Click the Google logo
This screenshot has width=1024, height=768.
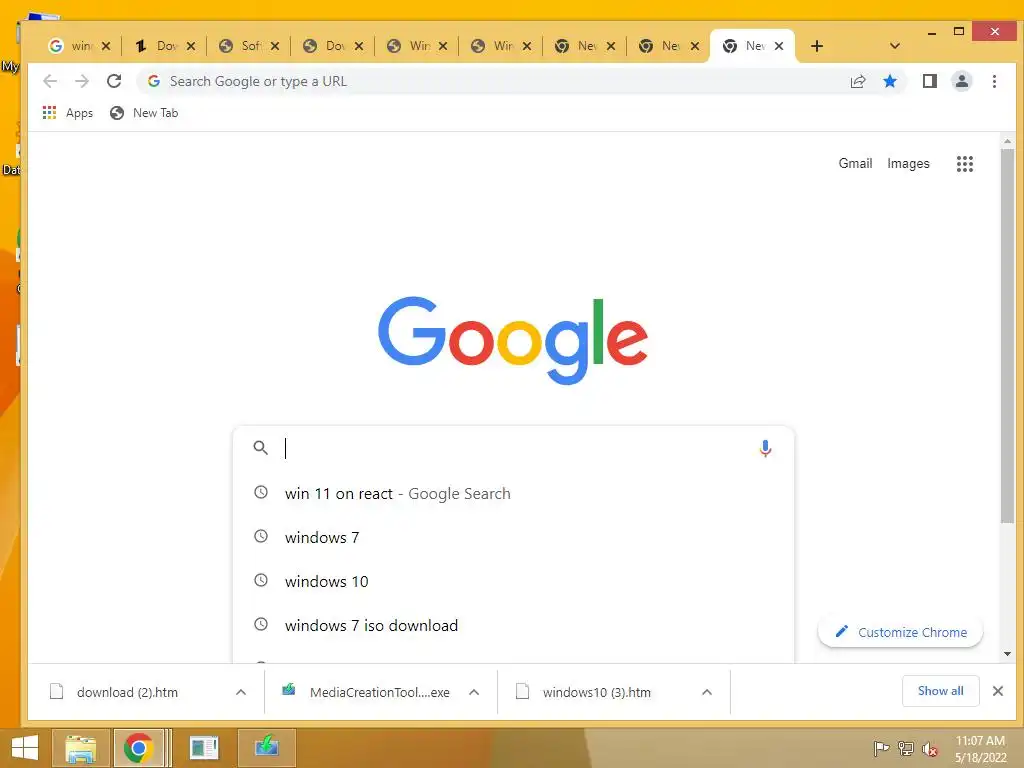(x=513, y=340)
